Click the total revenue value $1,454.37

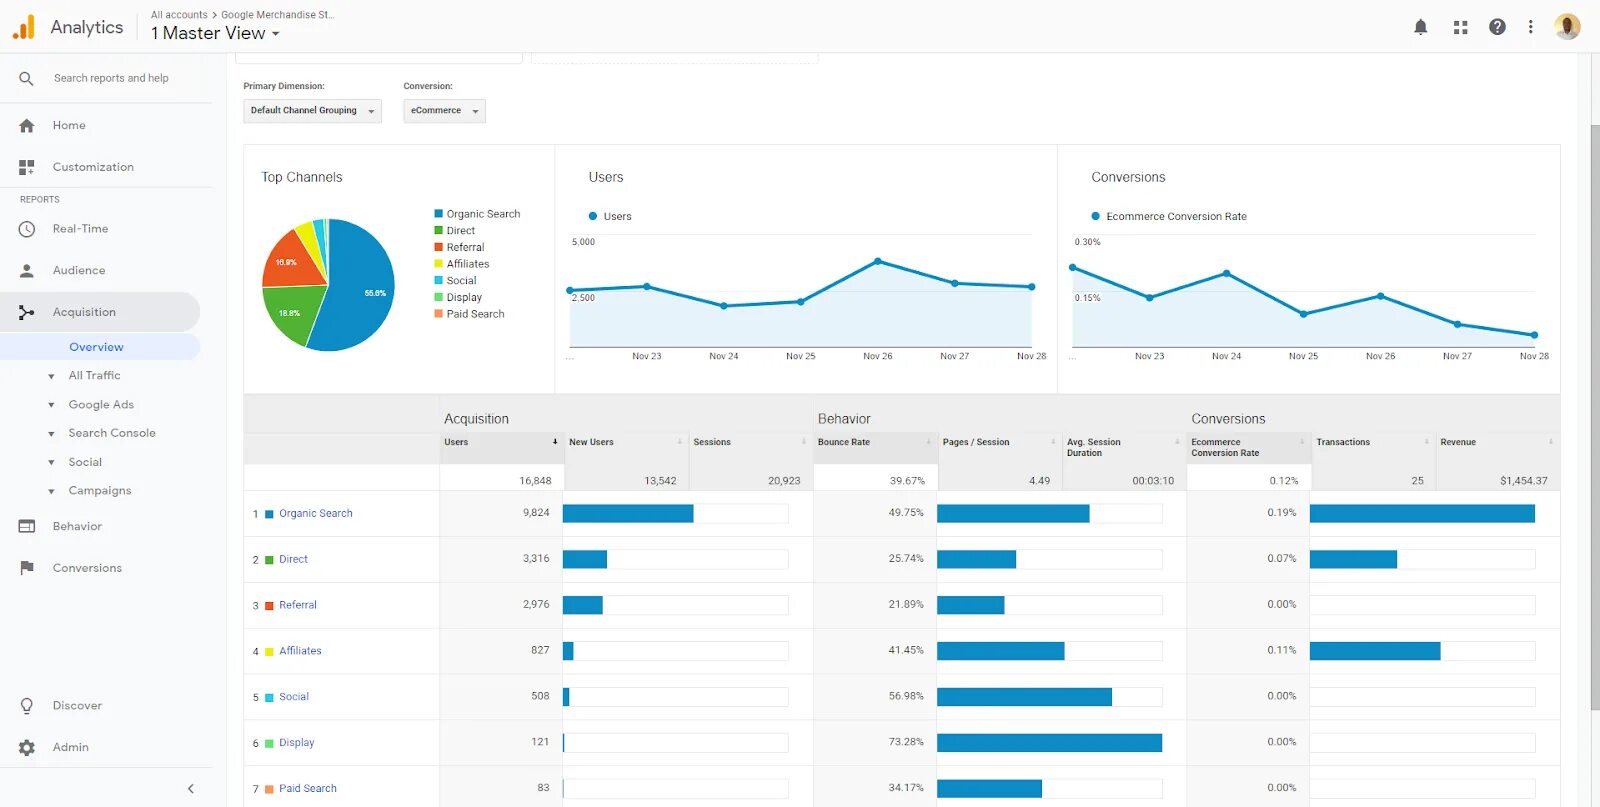click(1523, 481)
